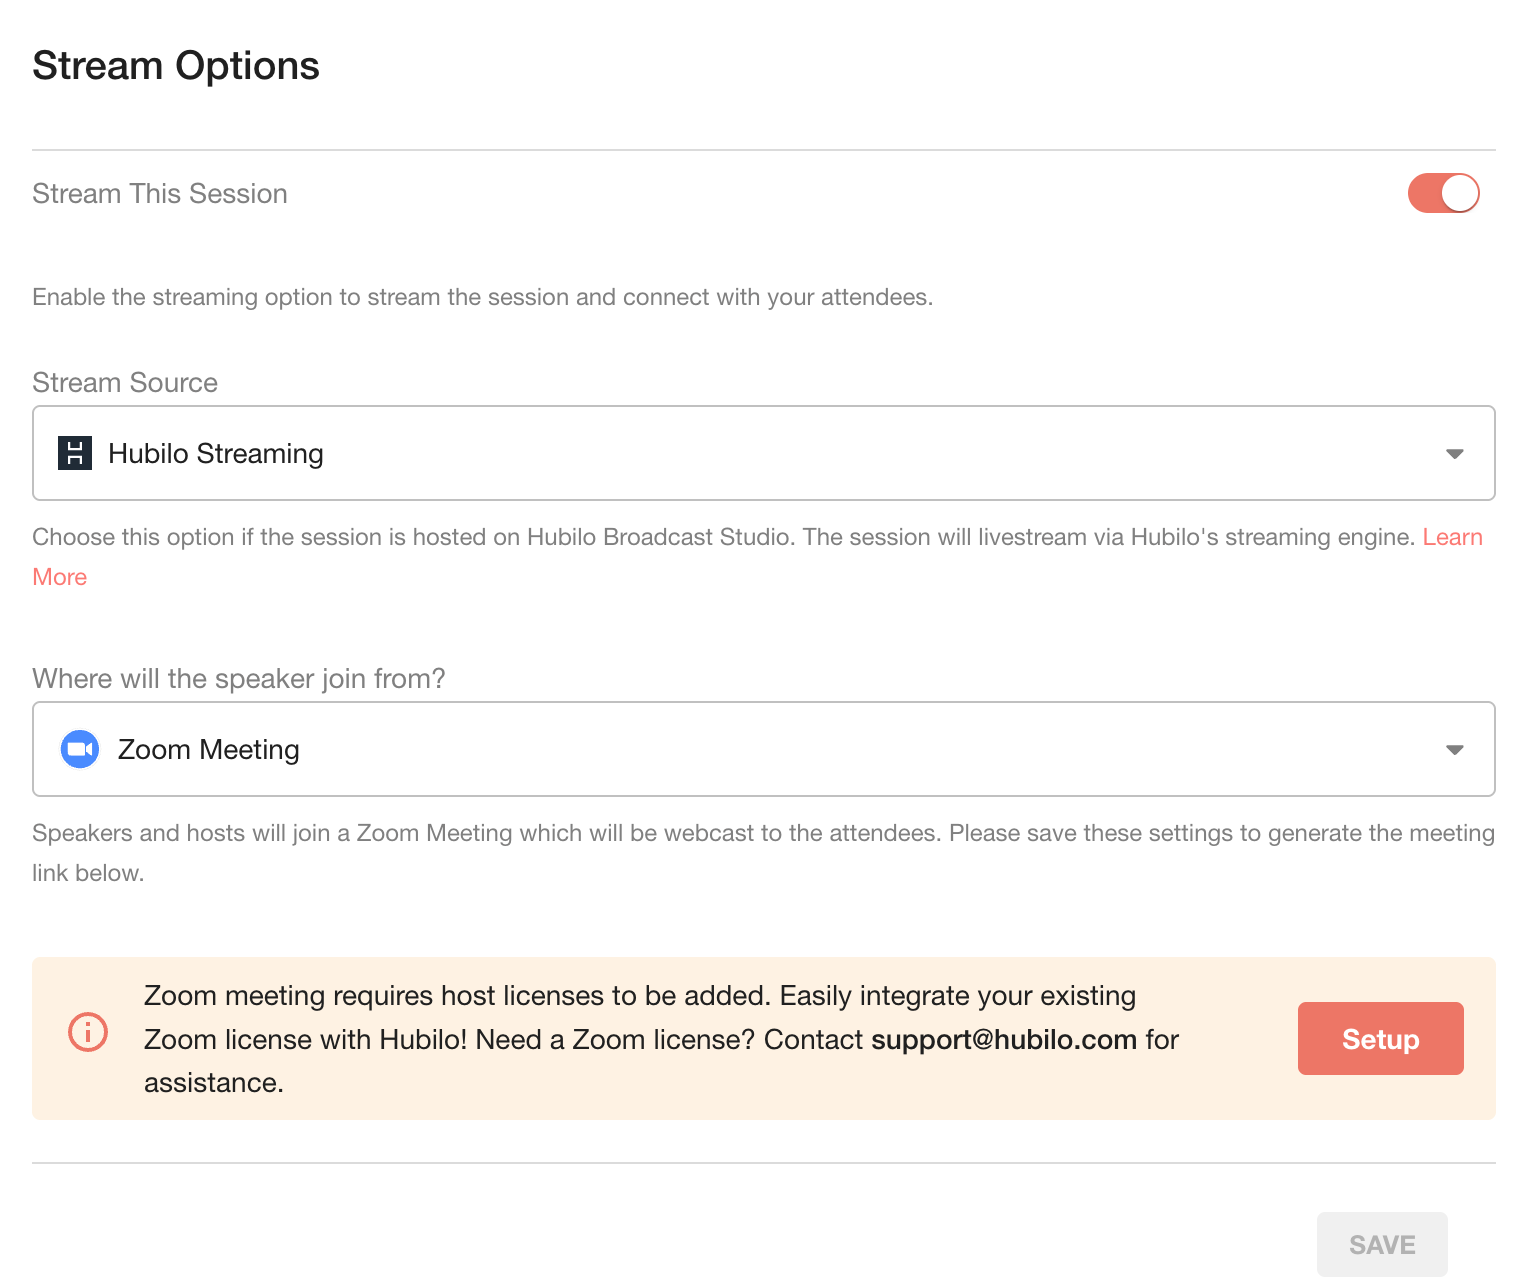The height and width of the screenshot is (1288, 1522).
Task: Click the support@hubilo.com email address
Action: pyautogui.click(x=1003, y=1040)
